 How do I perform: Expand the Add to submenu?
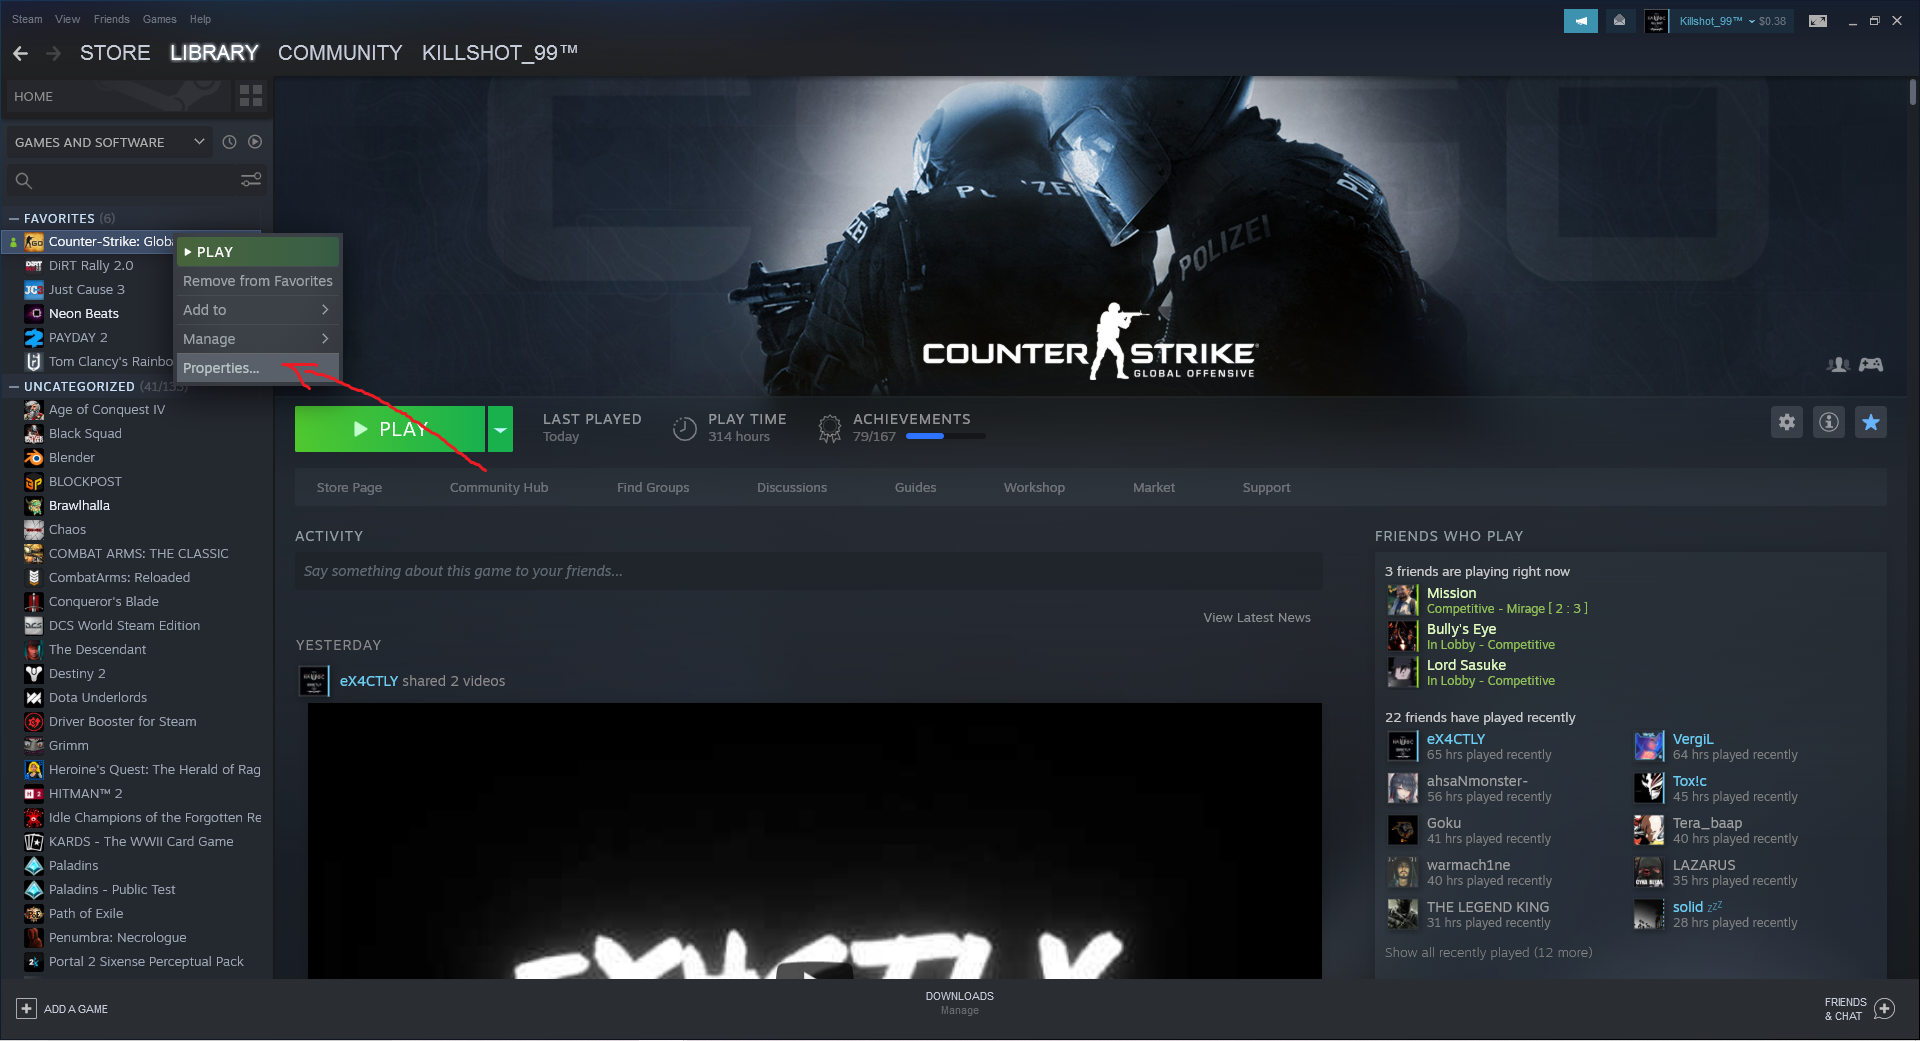tap(258, 310)
